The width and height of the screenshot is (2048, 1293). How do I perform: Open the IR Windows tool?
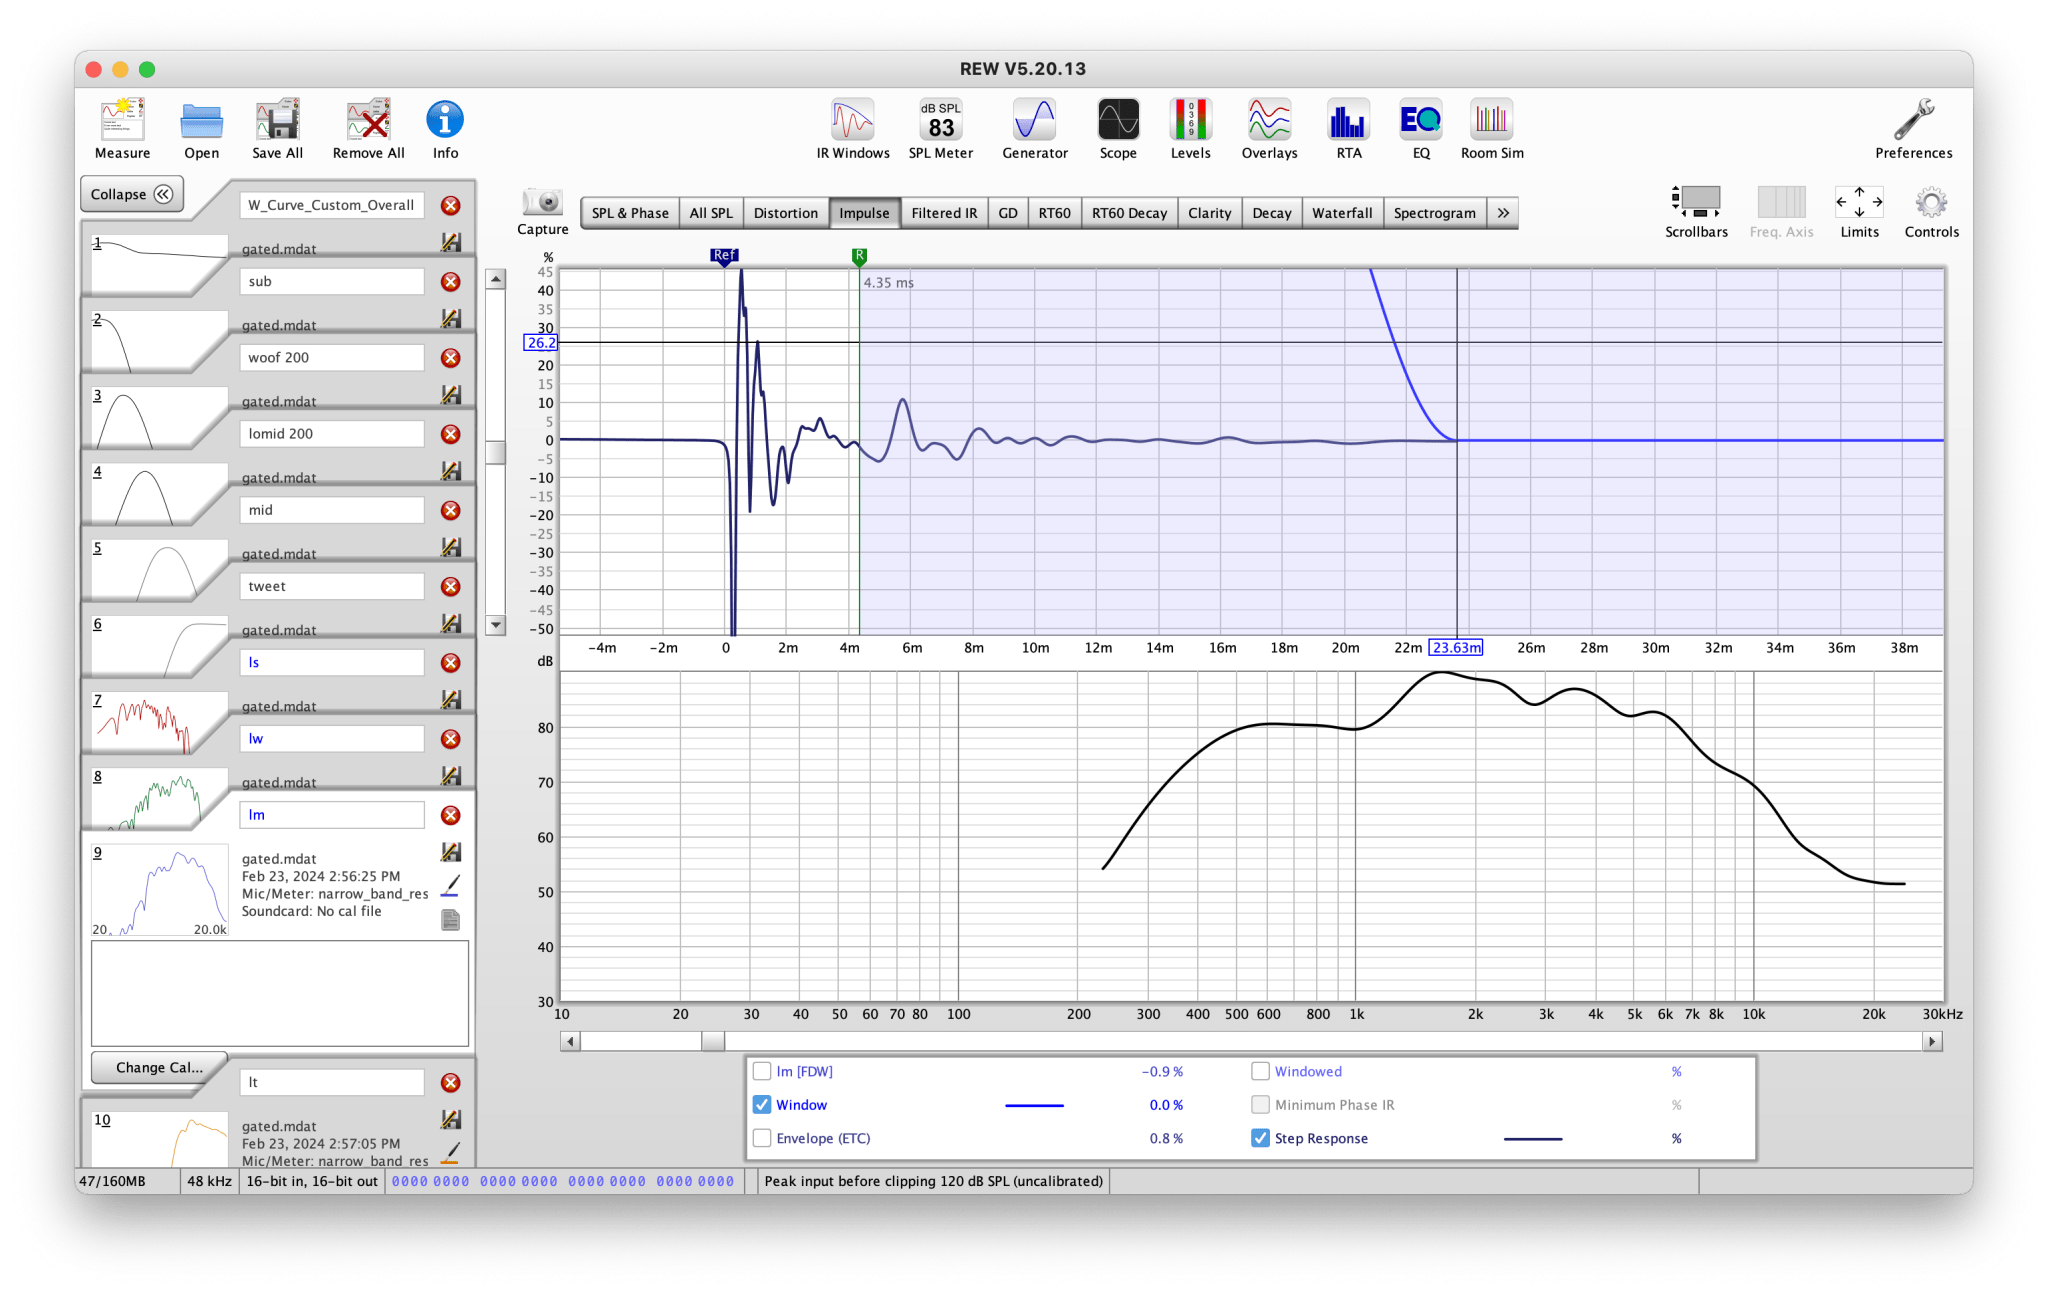tap(852, 129)
